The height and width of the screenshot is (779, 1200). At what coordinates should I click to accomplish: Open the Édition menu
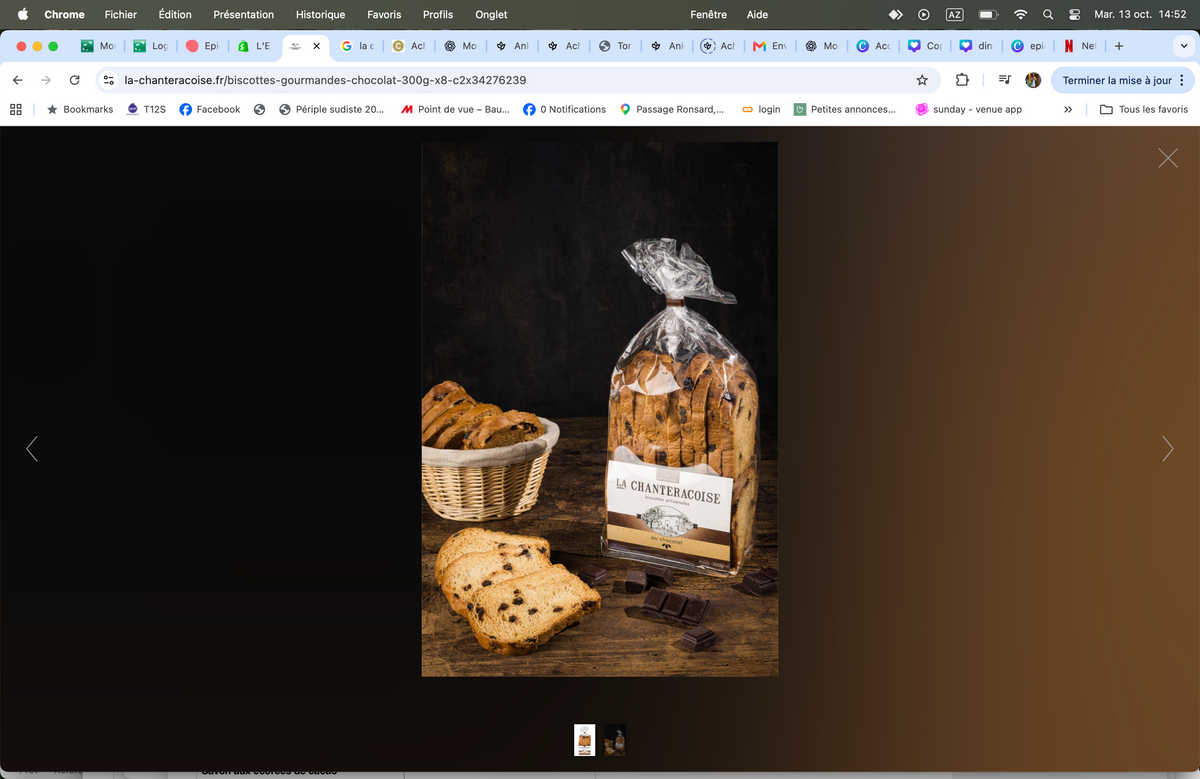click(175, 14)
